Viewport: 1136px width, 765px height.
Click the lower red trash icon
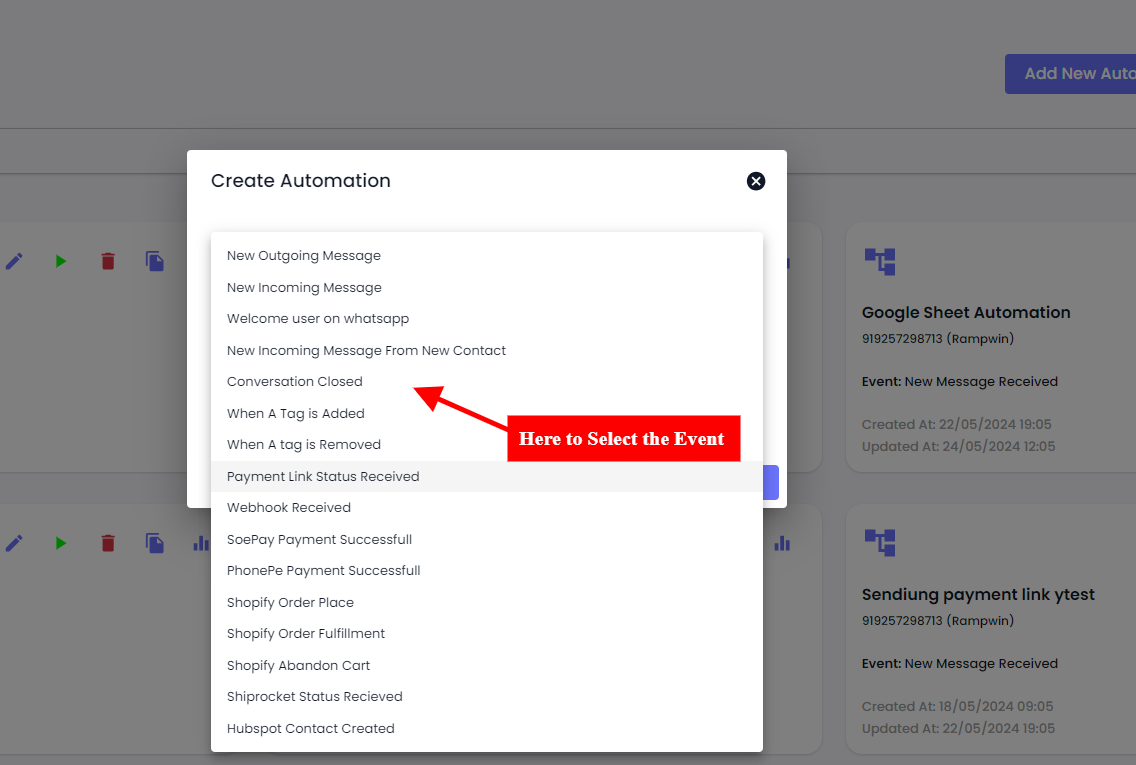[x=108, y=543]
